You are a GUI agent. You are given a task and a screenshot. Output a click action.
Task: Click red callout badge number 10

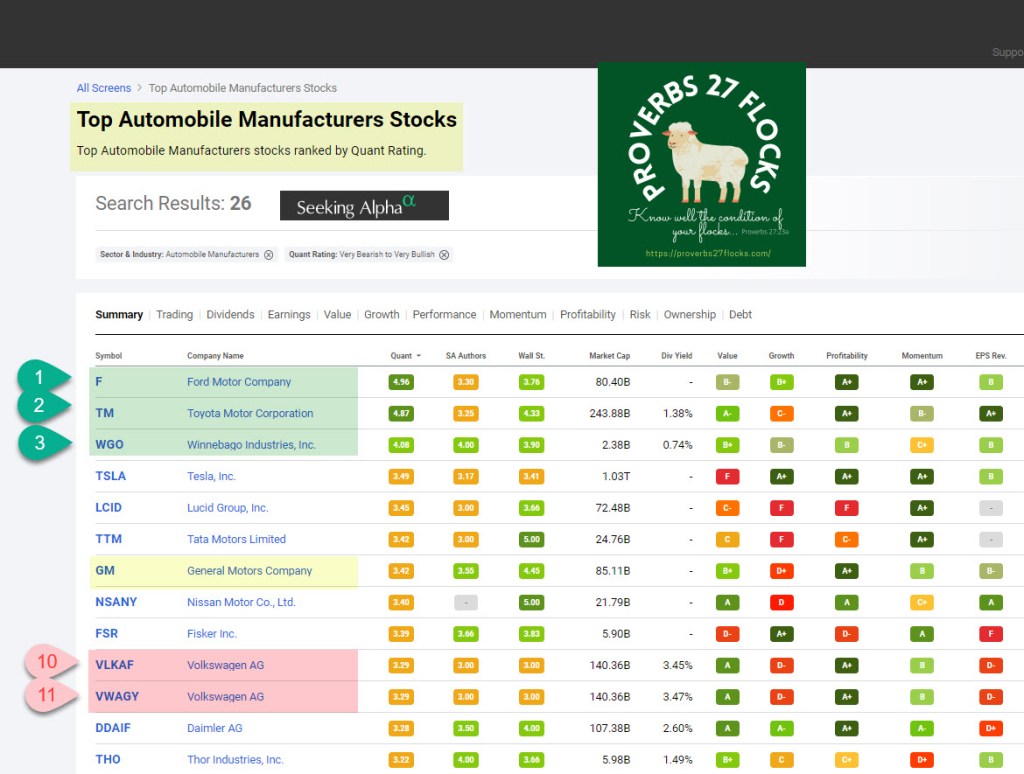coord(48,662)
